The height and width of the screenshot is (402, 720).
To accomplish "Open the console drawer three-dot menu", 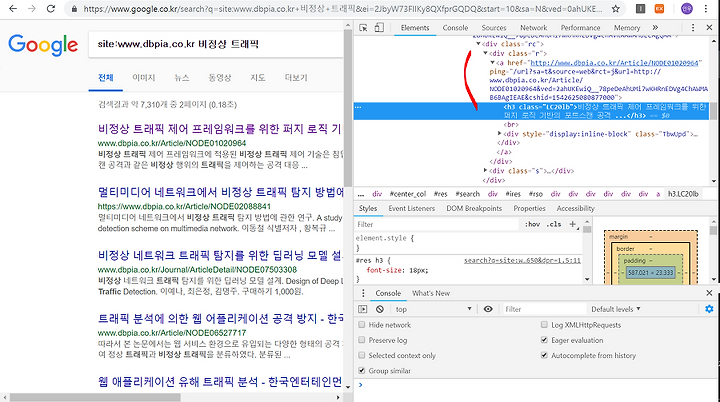I will pos(363,293).
